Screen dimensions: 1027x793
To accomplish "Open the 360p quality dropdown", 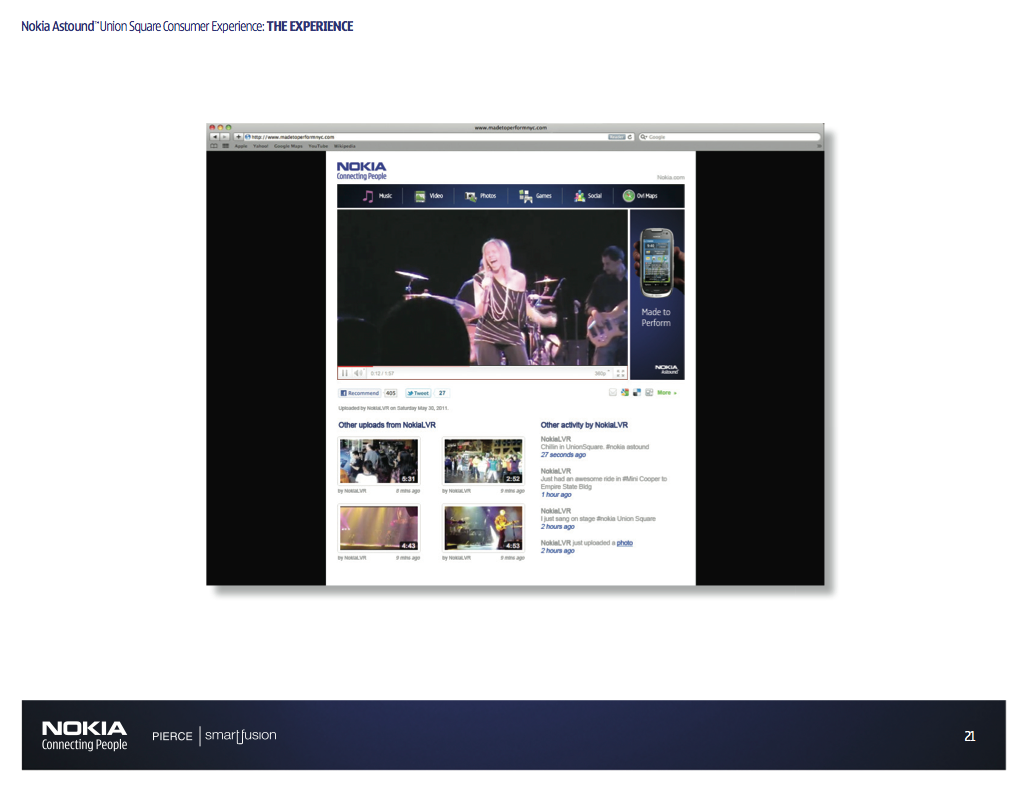I will [602, 373].
